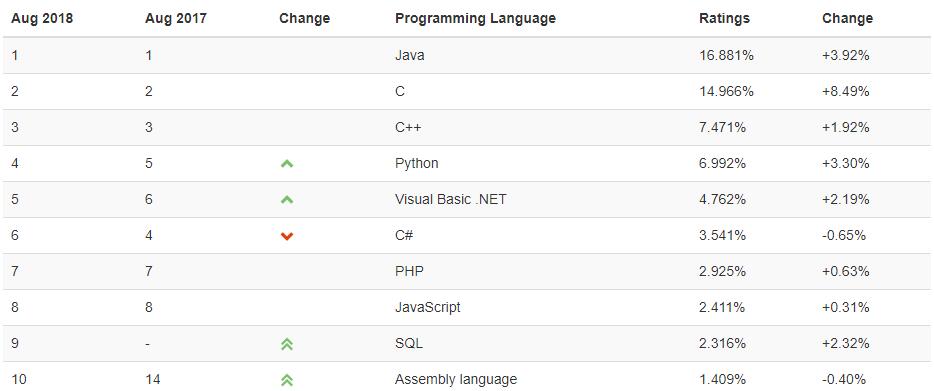Click the SQL language name
Viewport: 934px width, 391px height.
[x=409, y=343]
